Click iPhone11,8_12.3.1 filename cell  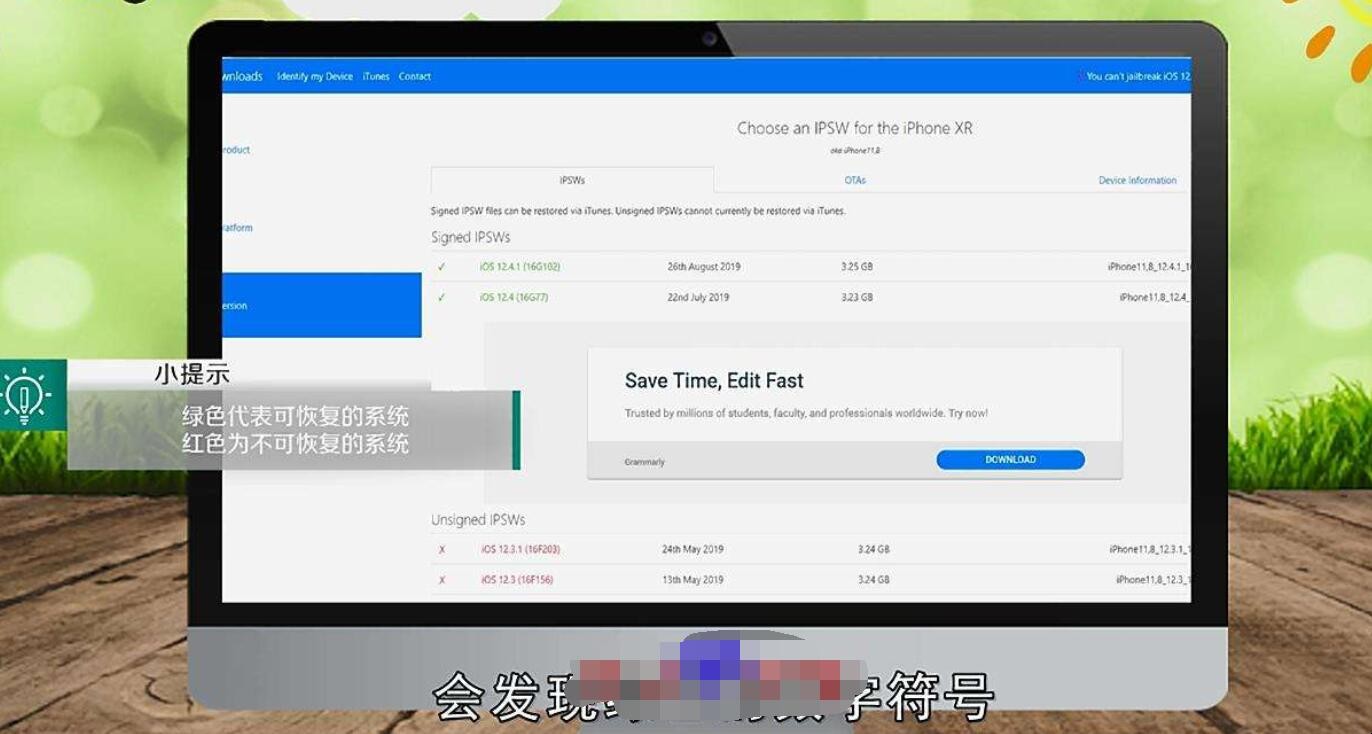point(1150,549)
